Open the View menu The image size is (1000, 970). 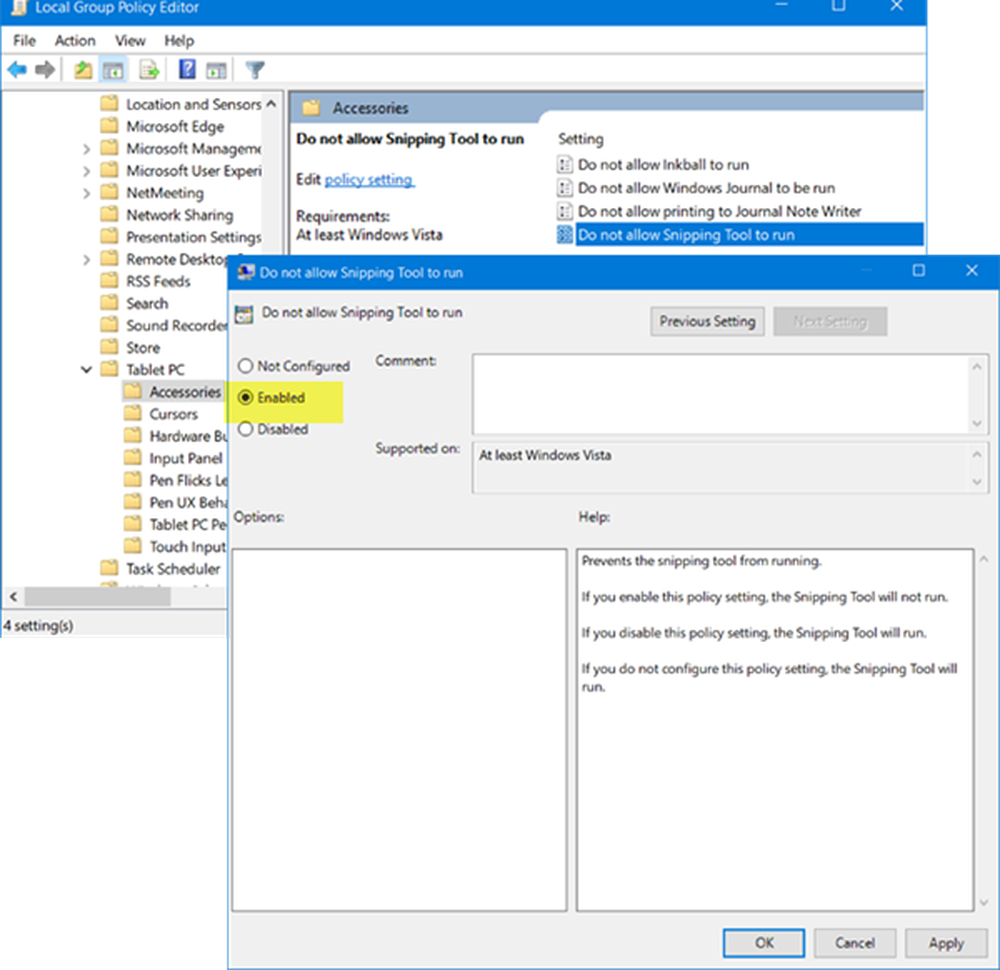[130, 41]
